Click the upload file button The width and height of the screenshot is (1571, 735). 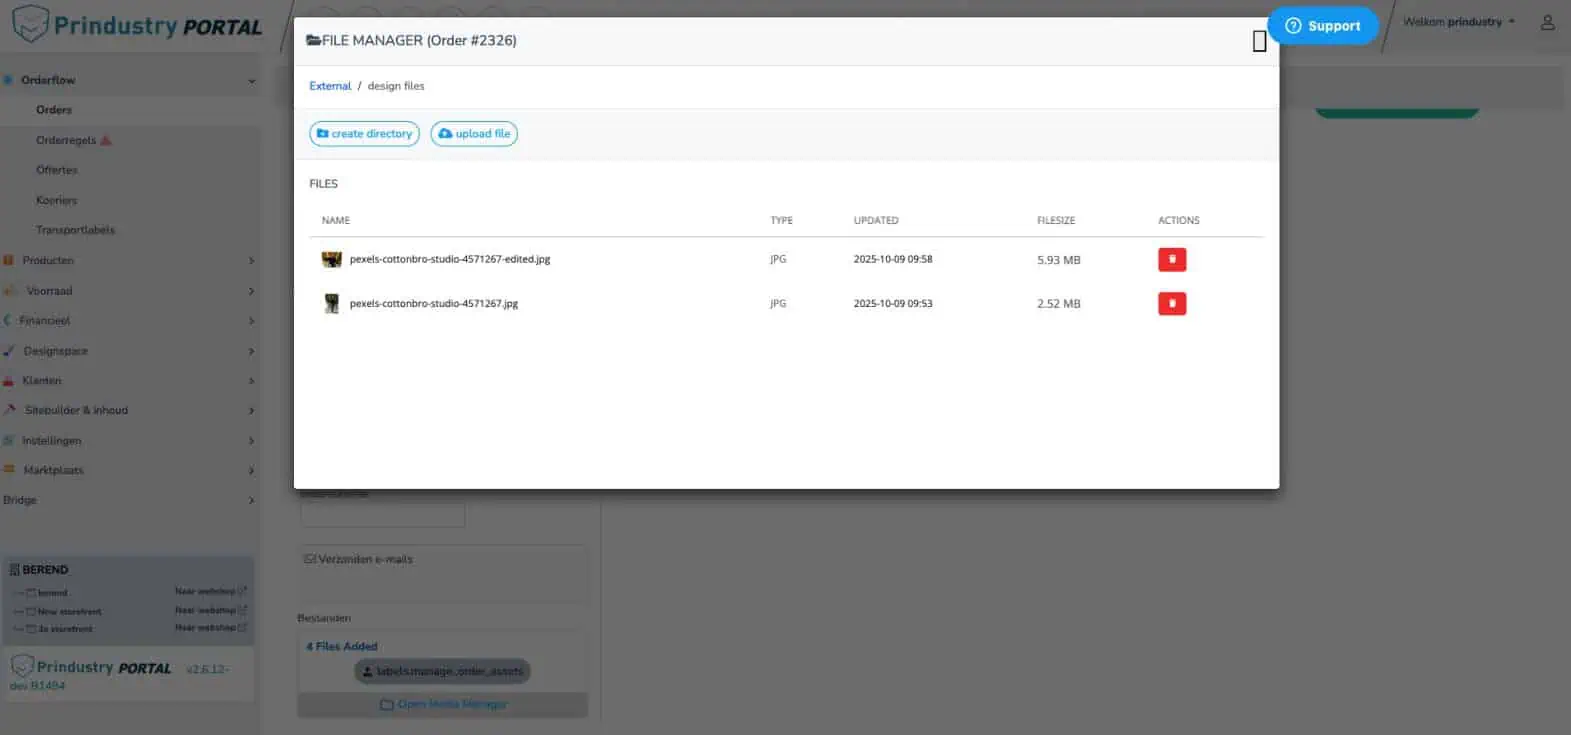click(474, 134)
